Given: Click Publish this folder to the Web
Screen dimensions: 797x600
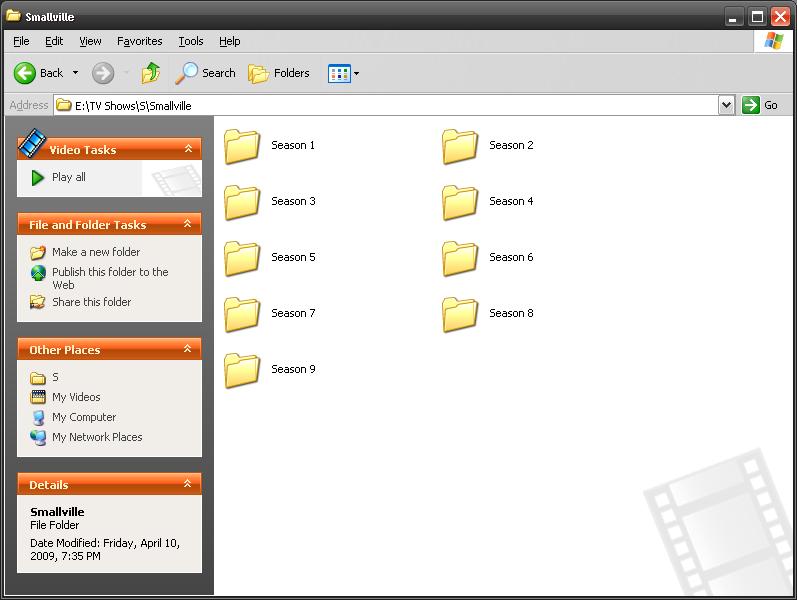Looking at the screenshot, I should (110, 278).
